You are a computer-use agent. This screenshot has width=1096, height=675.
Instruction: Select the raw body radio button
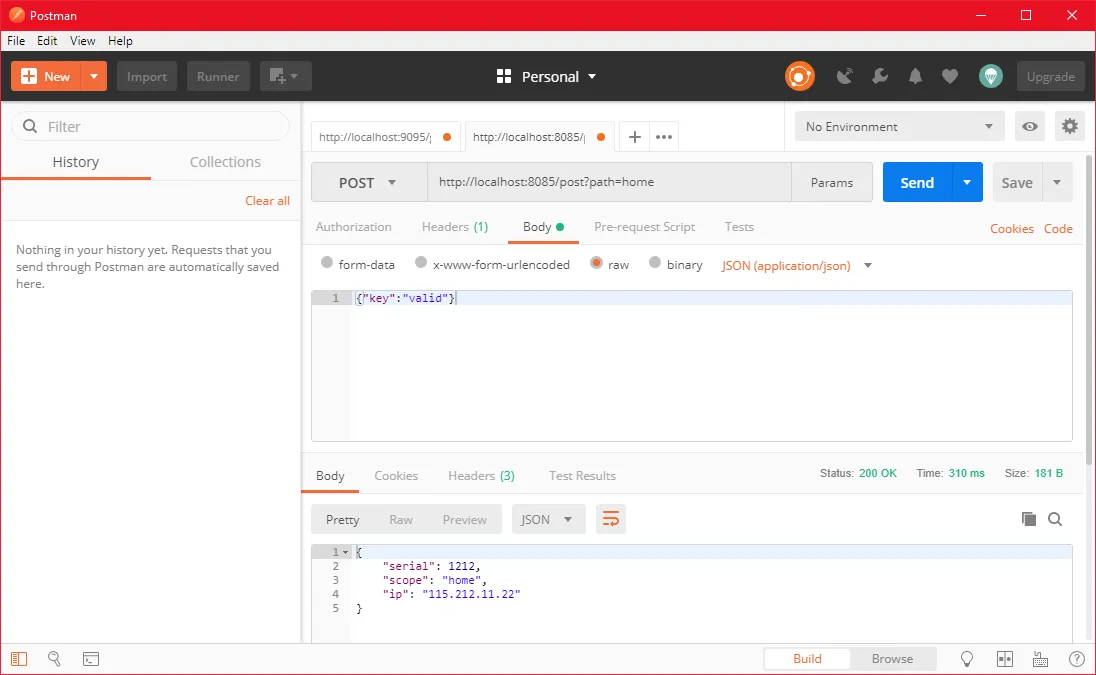tap(596, 263)
